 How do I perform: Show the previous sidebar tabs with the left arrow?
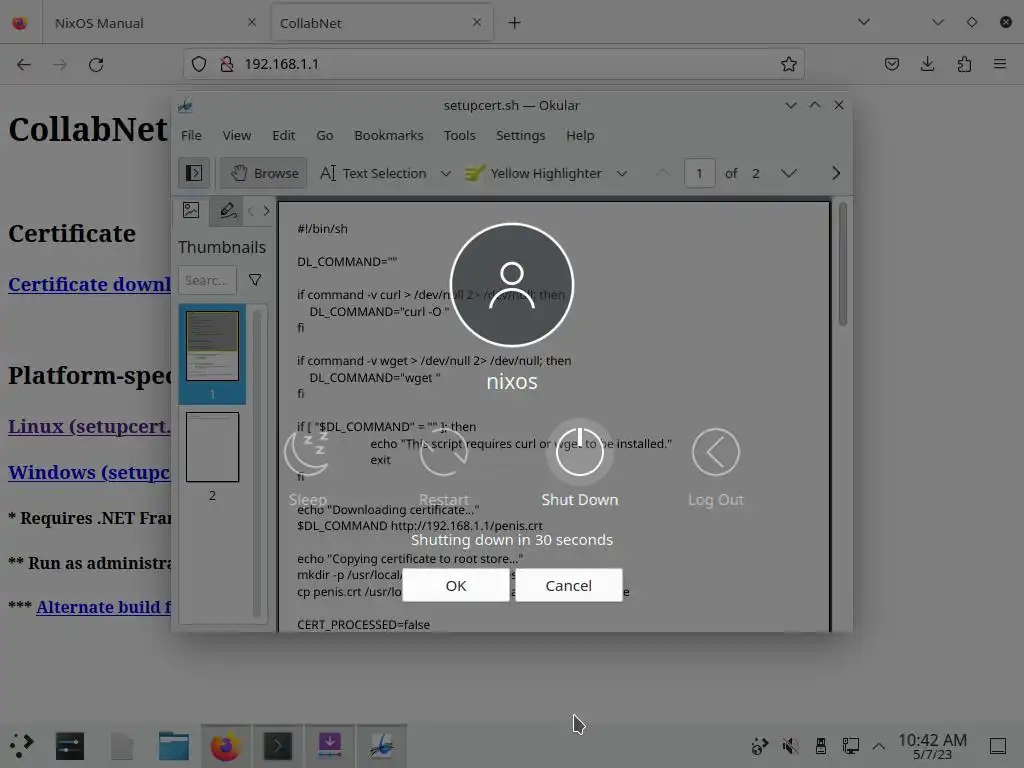(x=251, y=210)
